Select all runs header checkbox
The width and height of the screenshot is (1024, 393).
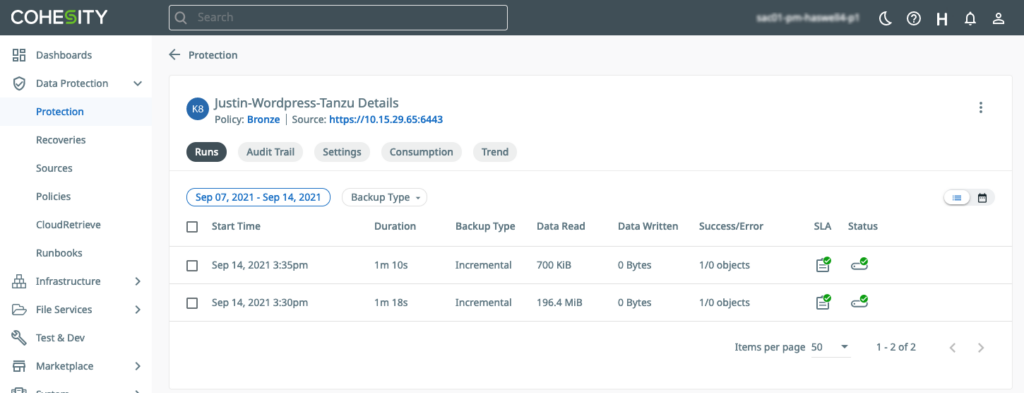coord(192,227)
